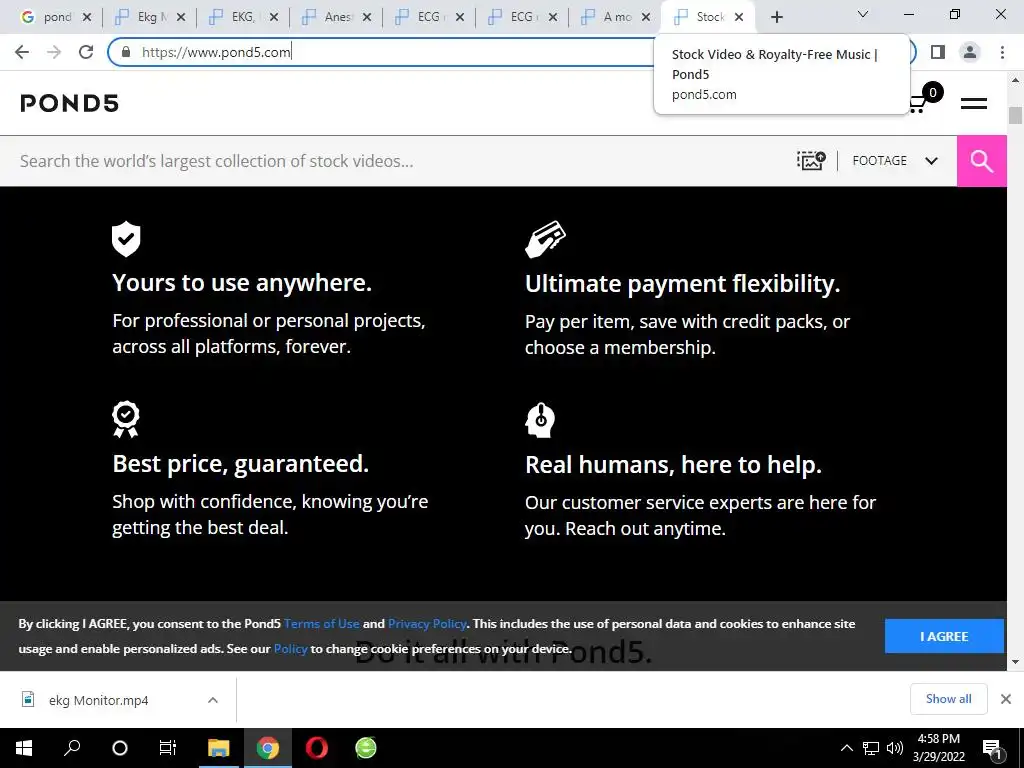Open the notification center icon
The image size is (1024, 768).
click(x=992, y=748)
